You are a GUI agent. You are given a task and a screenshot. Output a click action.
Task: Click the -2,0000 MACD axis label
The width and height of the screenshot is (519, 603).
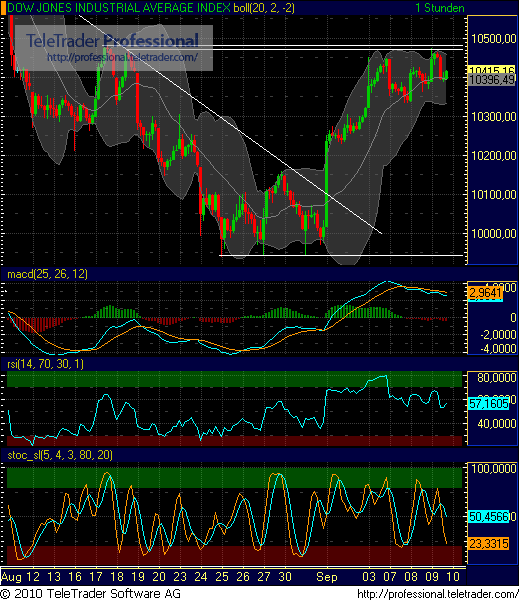coord(498,335)
